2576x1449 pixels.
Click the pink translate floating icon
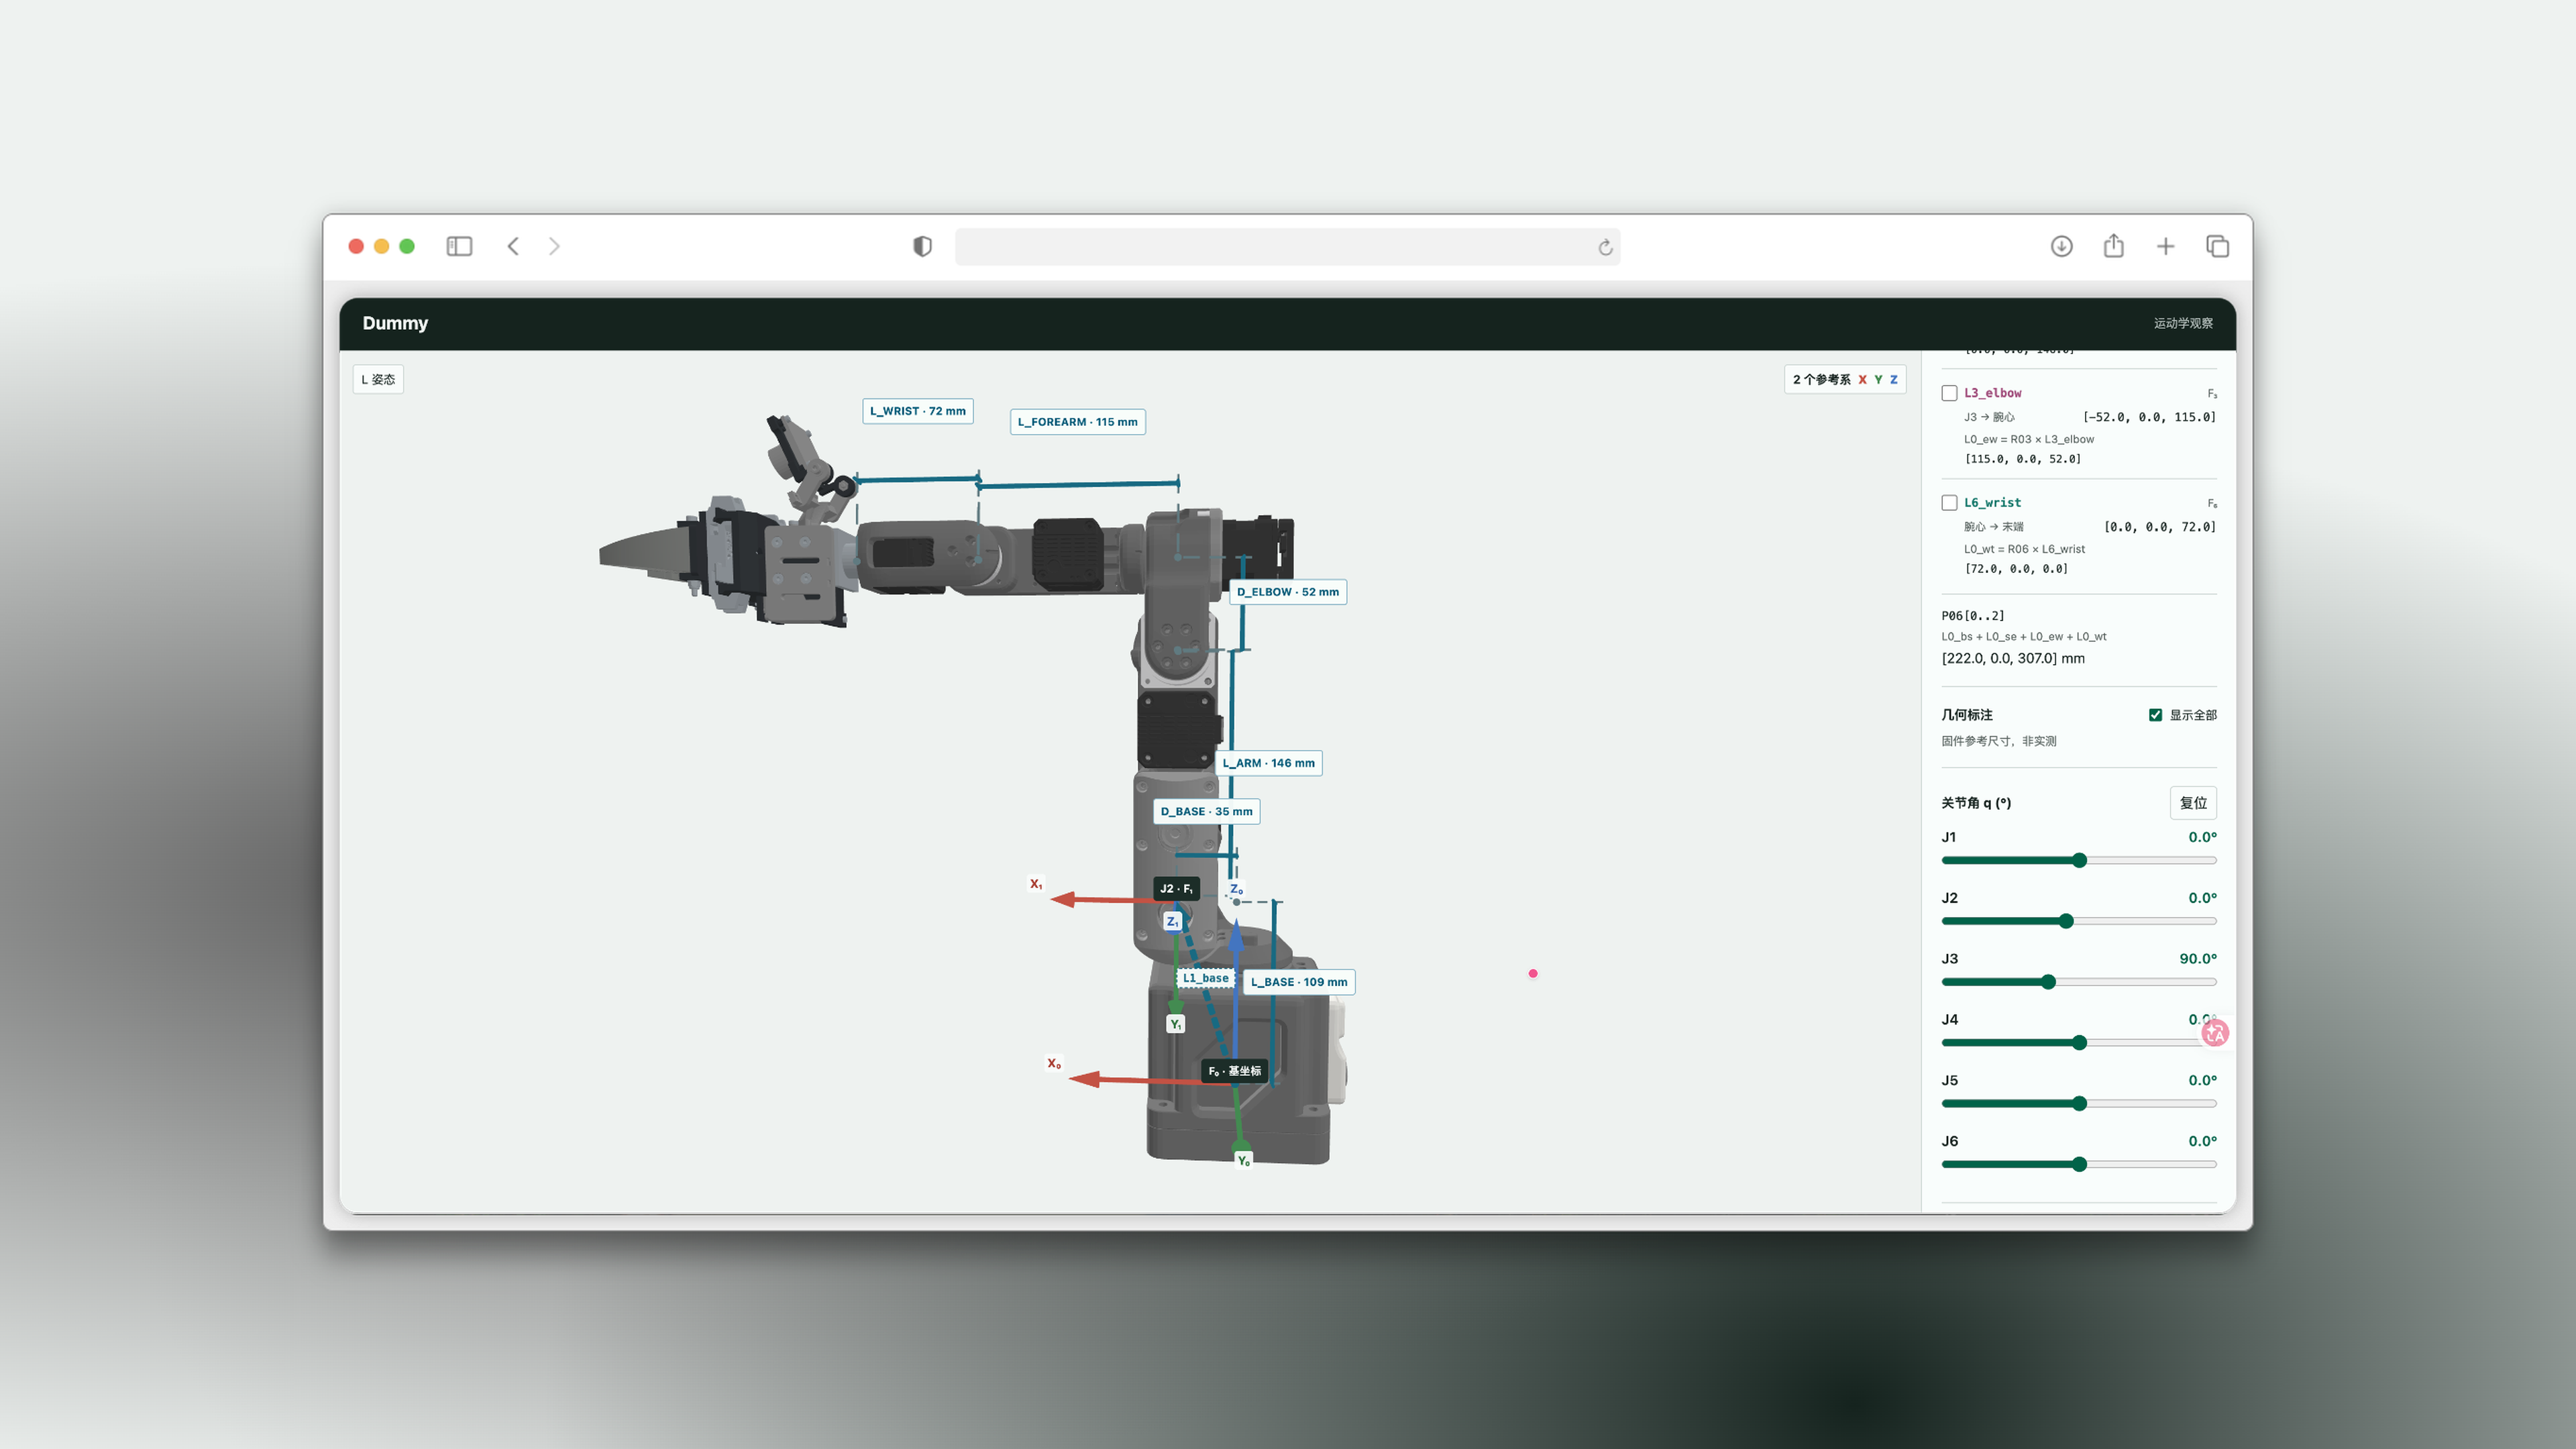(2215, 1033)
